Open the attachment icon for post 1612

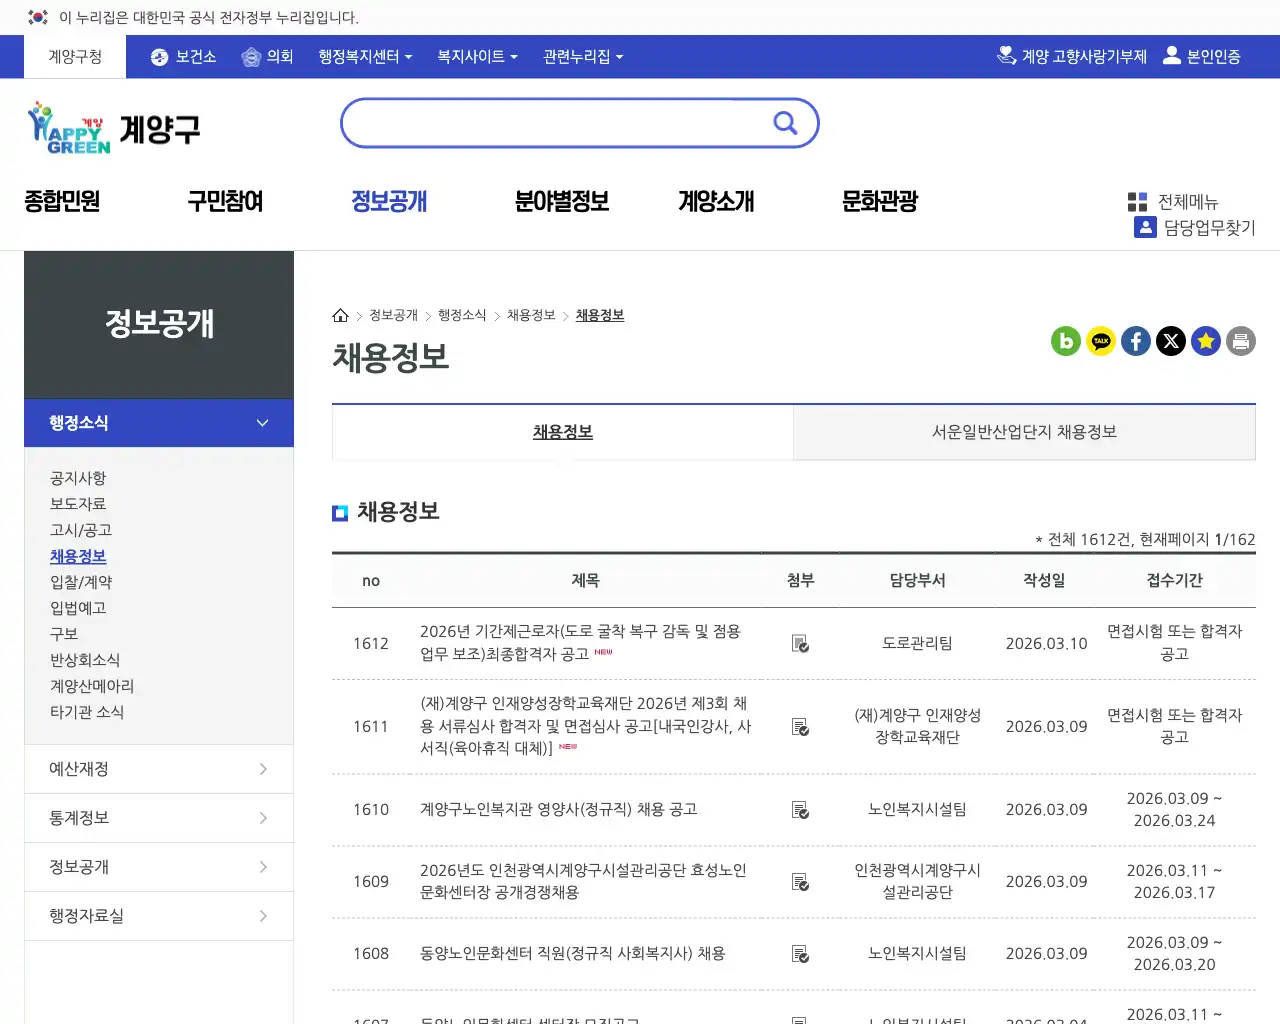click(x=800, y=644)
